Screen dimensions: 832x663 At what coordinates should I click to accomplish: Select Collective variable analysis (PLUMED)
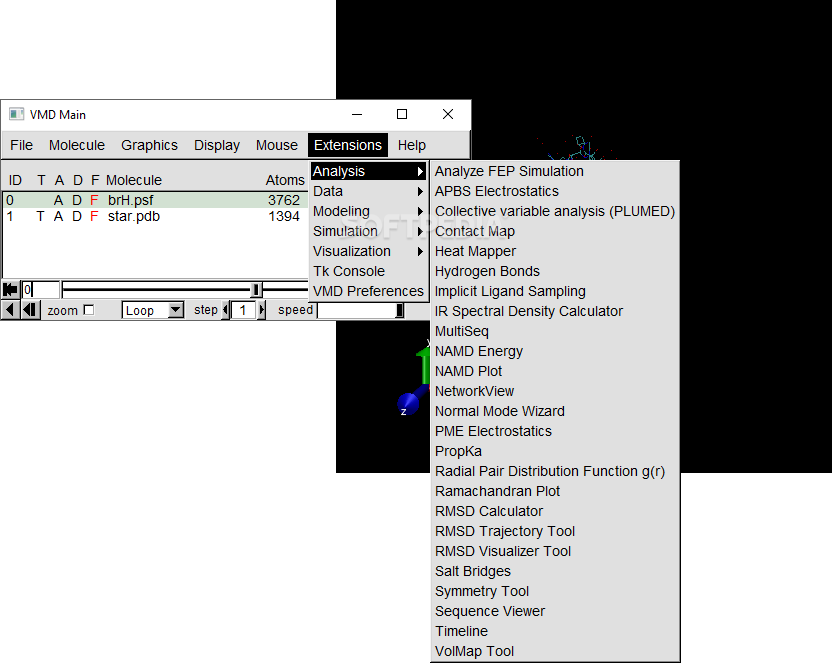click(554, 211)
